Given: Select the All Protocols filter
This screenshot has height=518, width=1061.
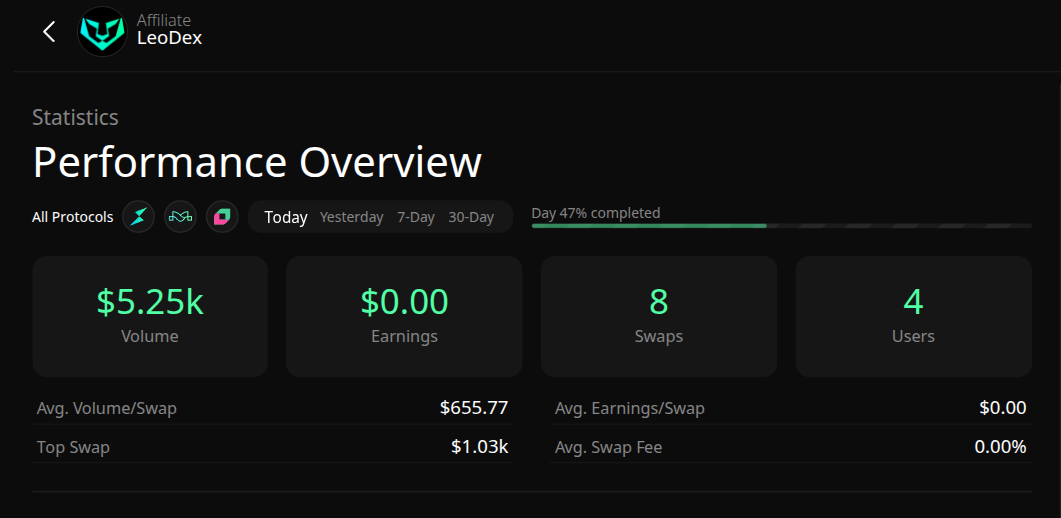Looking at the screenshot, I should click(73, 217).
